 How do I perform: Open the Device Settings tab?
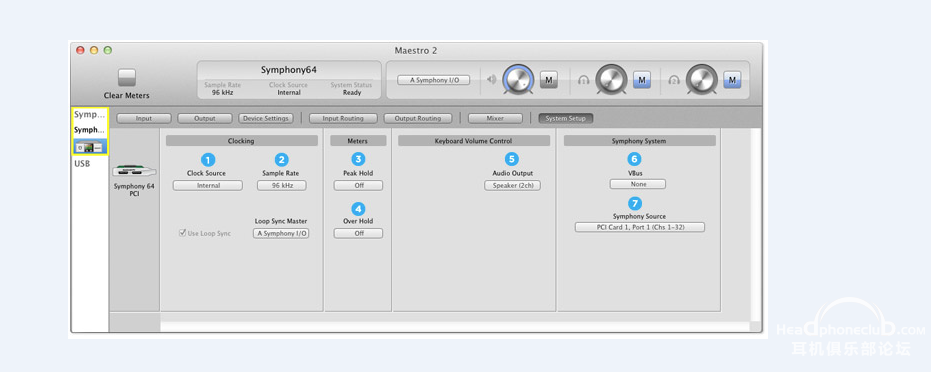pyautogui.click(x=266, y=118)
